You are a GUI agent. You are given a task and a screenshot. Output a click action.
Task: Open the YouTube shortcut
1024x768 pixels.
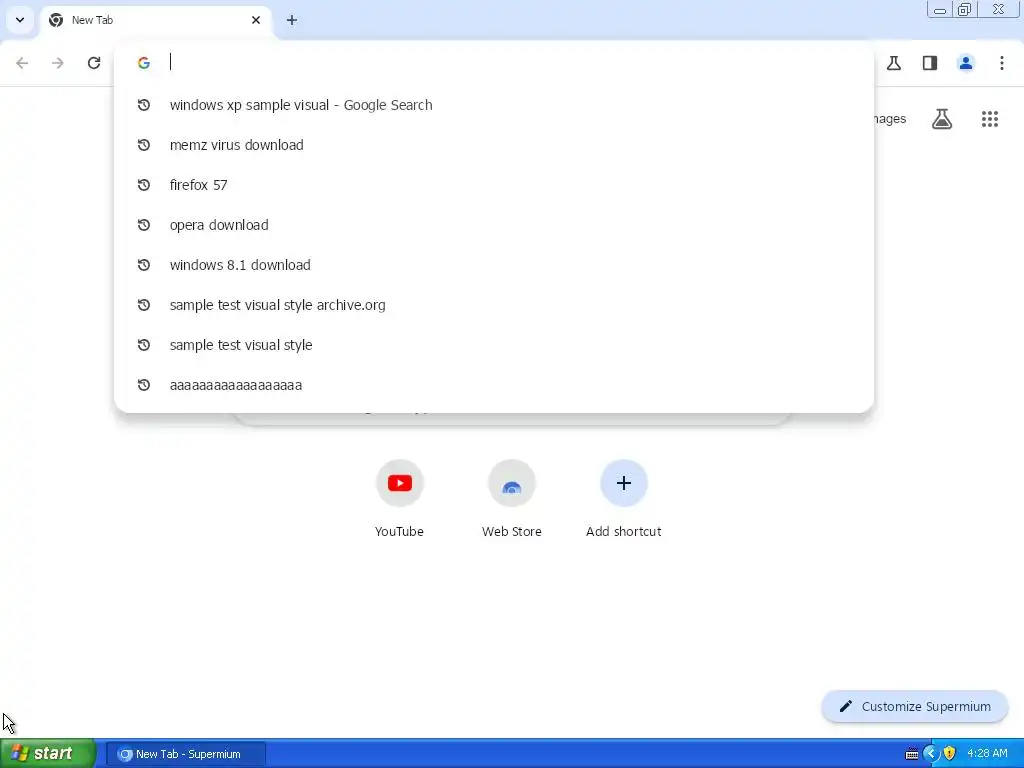[x=400, y=499]
